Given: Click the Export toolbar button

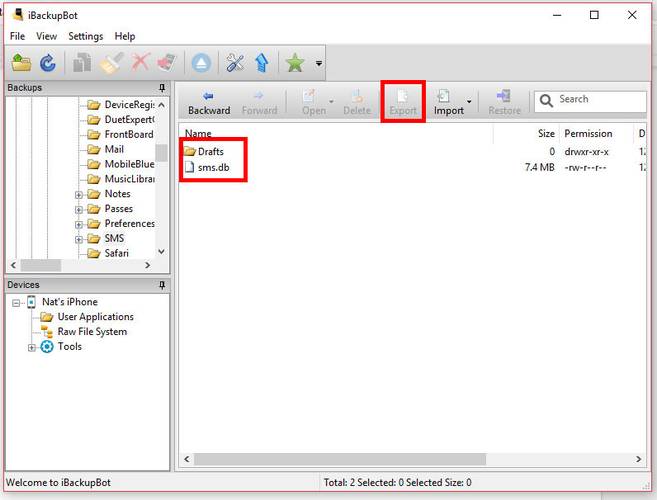Looking at the screenshot, I should pos(403,103).
